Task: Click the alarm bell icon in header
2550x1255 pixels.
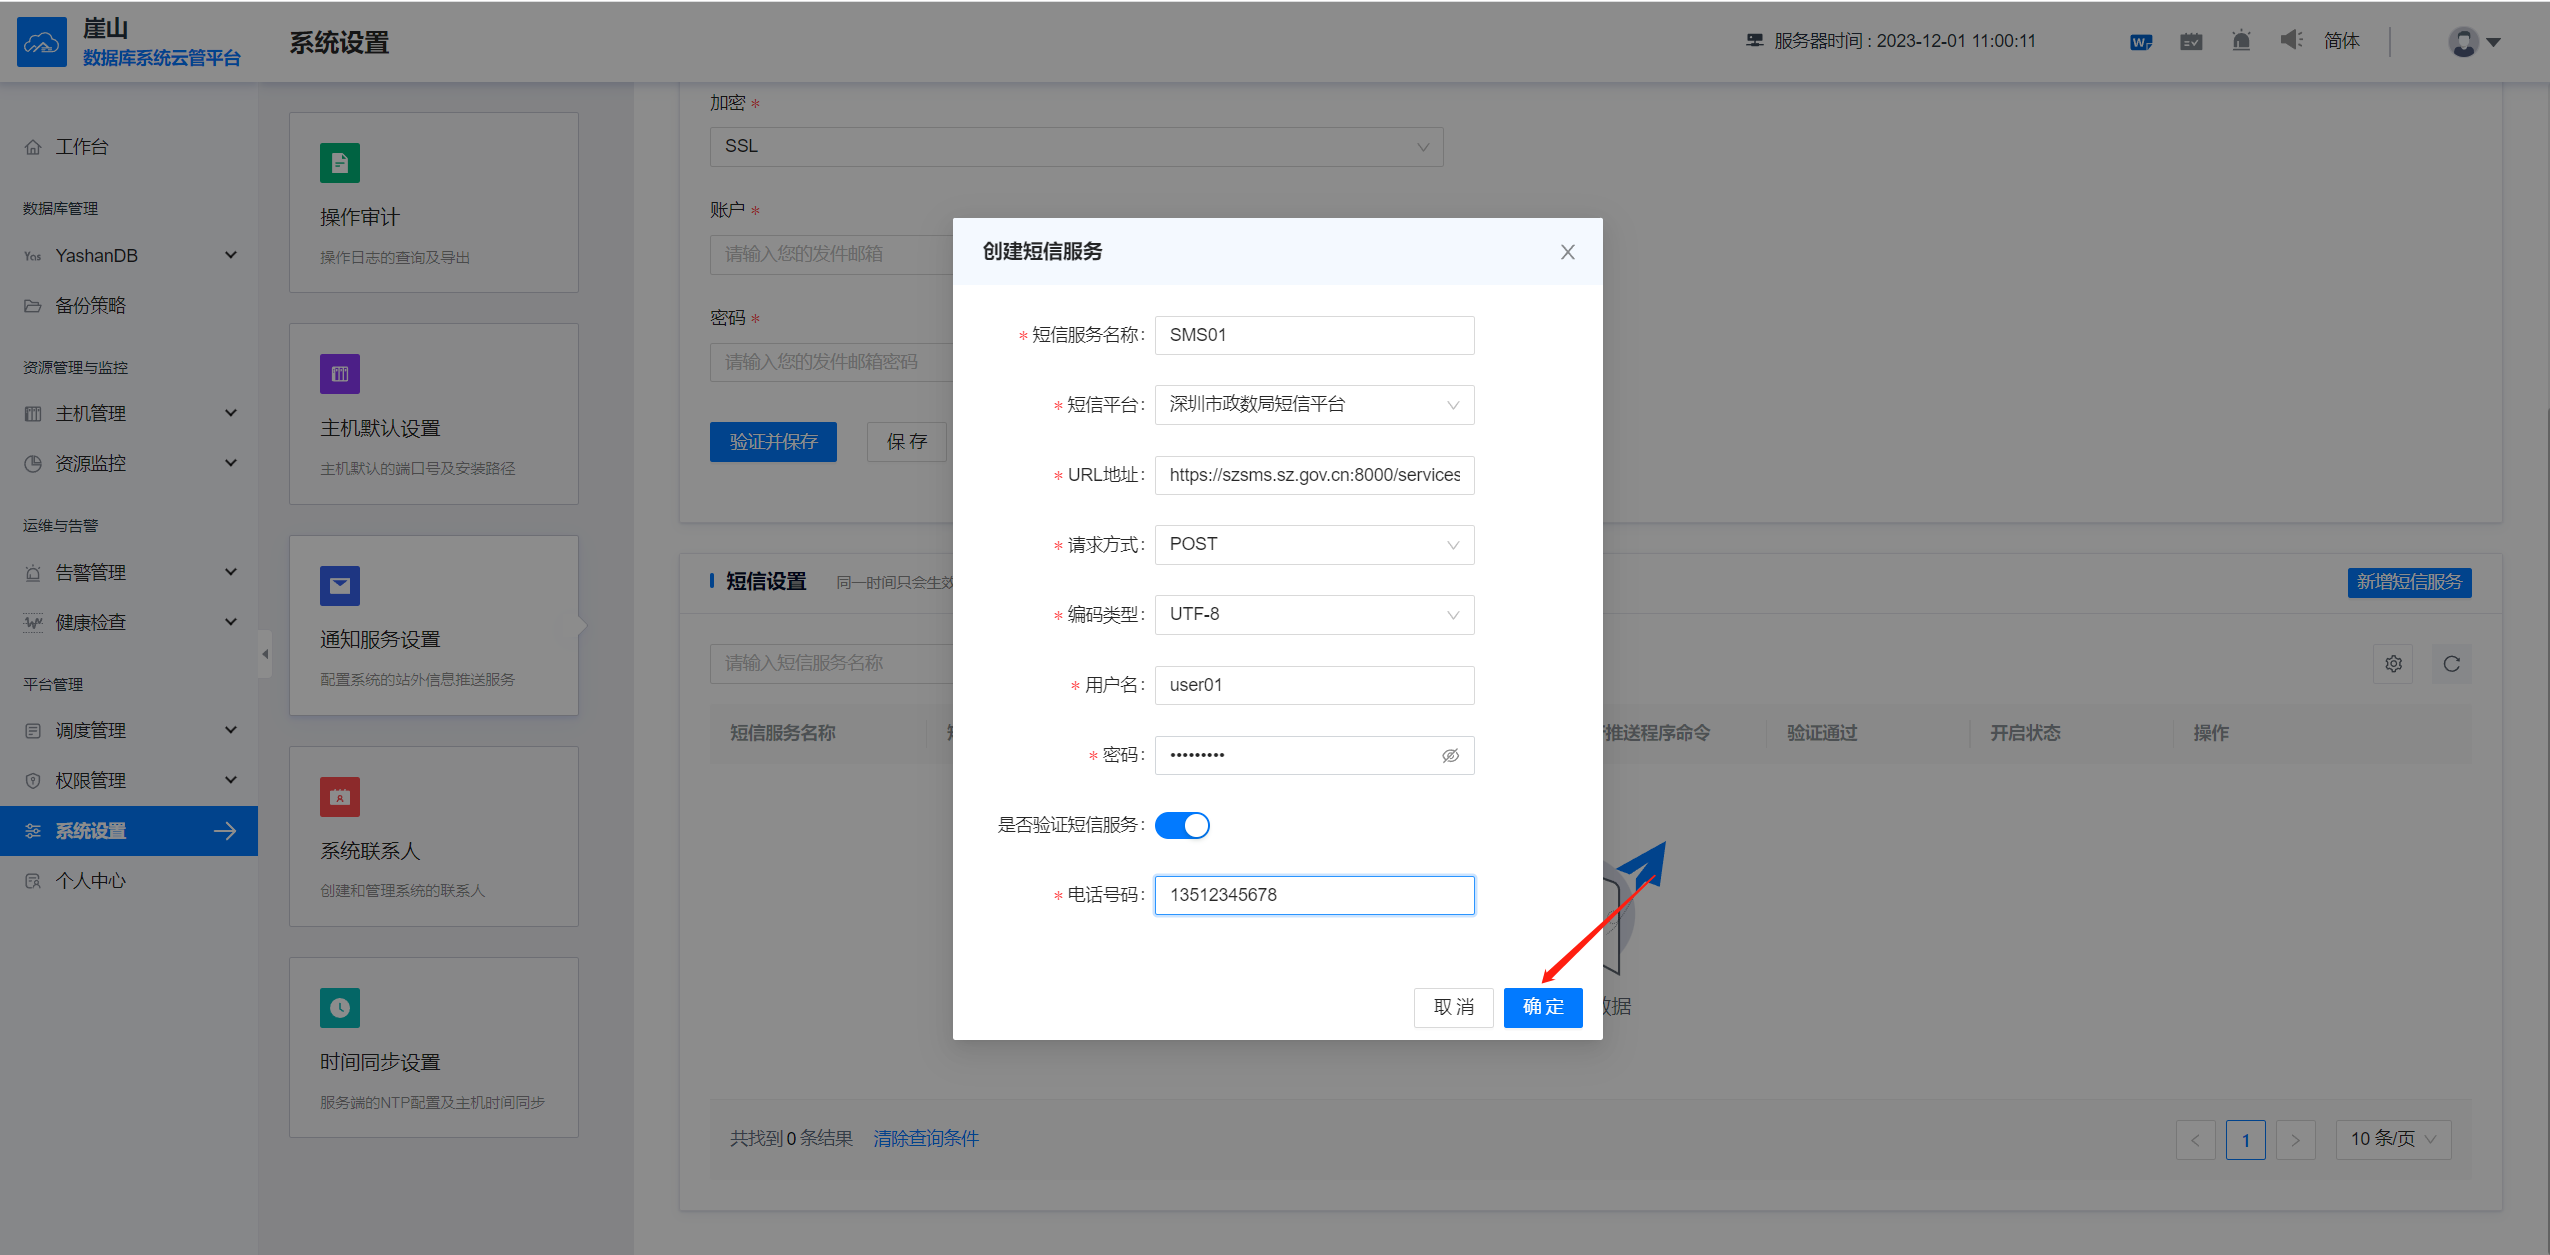Action: coord(2241,41)
